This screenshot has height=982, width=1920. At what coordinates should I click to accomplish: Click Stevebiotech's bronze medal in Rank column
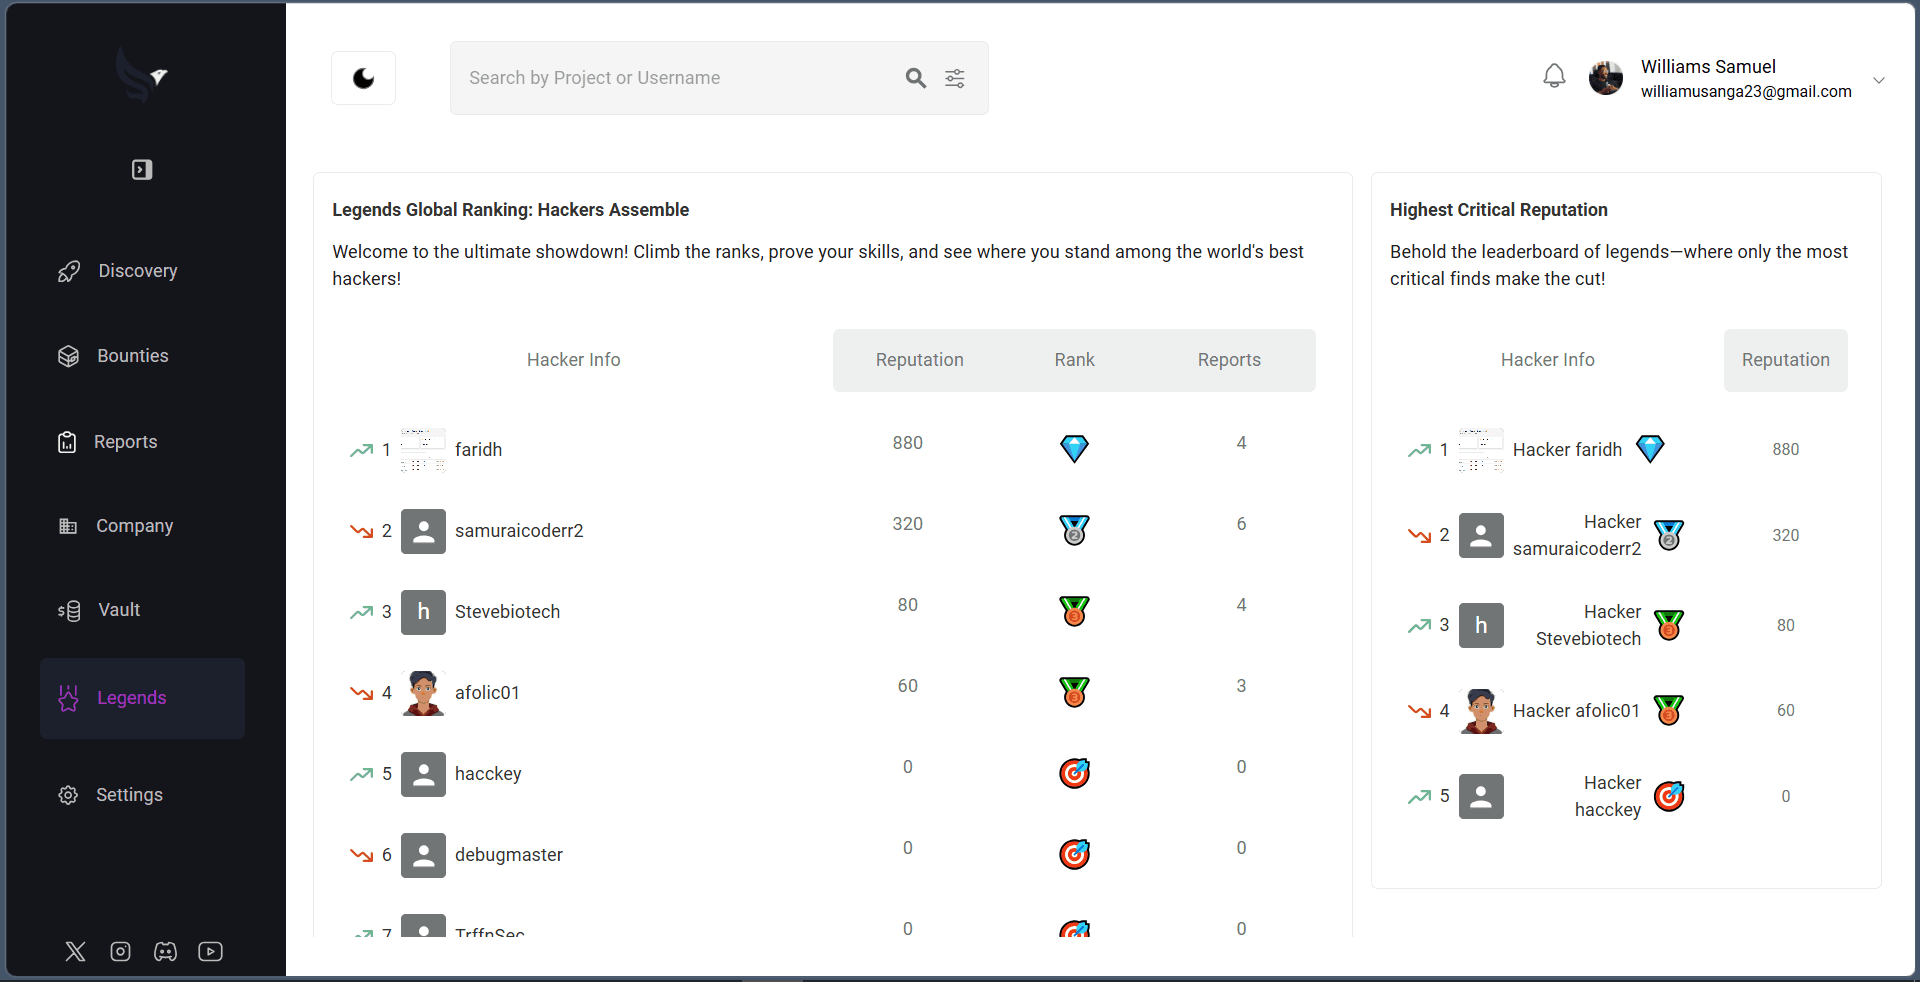[1074, 611]
